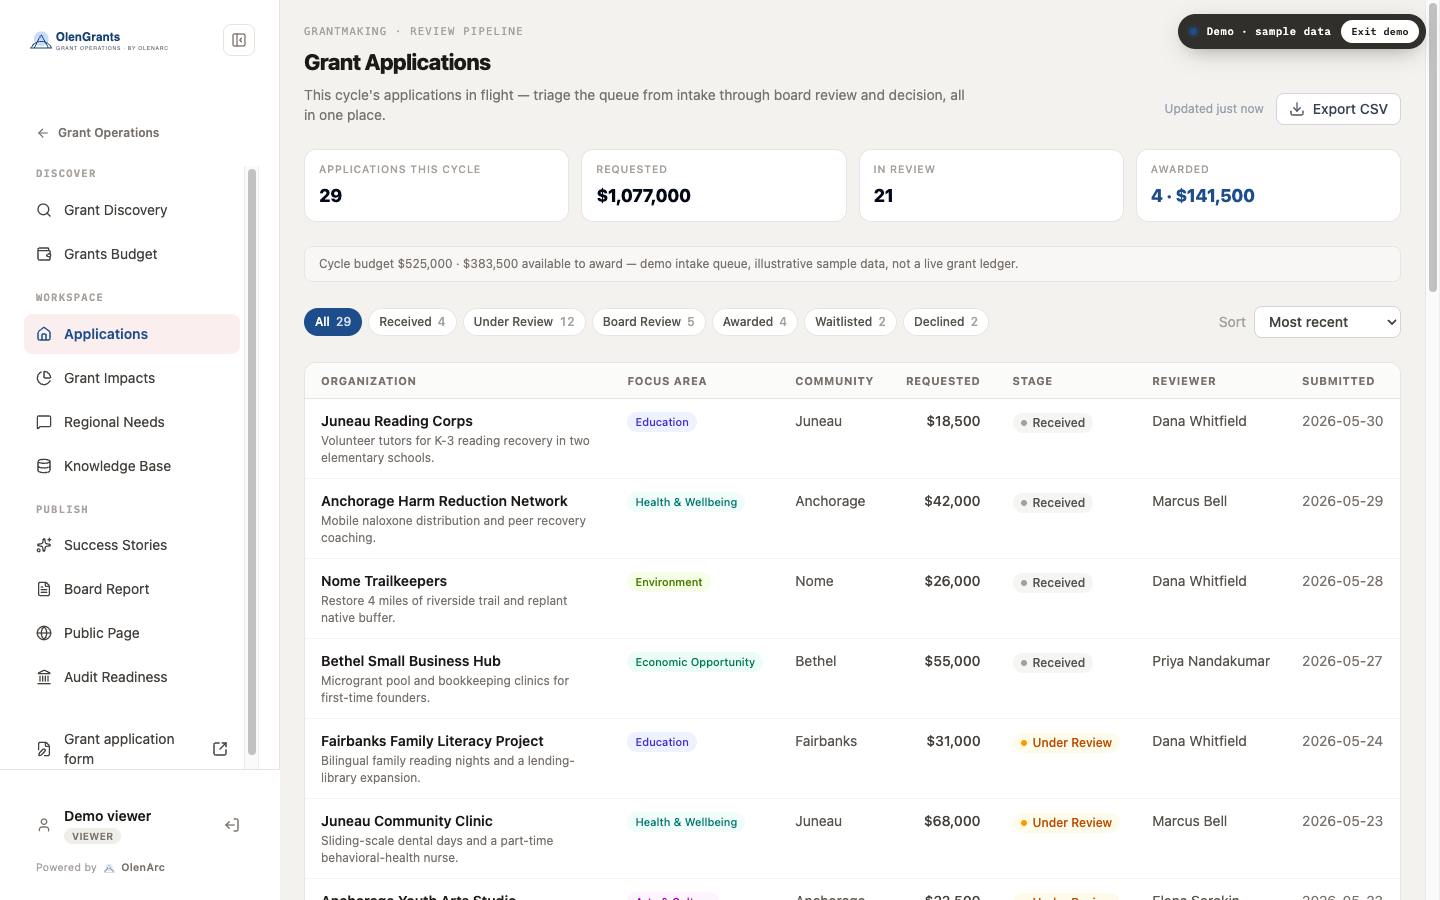Image resolution: width=1440 pixels, height=900 pixels.
Task: Click the Audit Readiness building icon
Action: (44, 677)
